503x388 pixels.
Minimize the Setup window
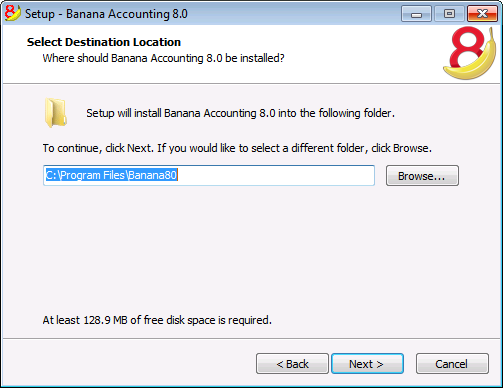[x=416, y=14]
